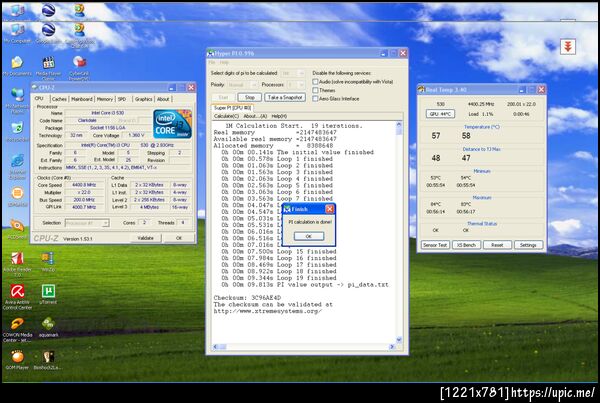Click the OK button in CPU-Z
The height and width of the screenshot is (403, 600).
click(179, 238)
